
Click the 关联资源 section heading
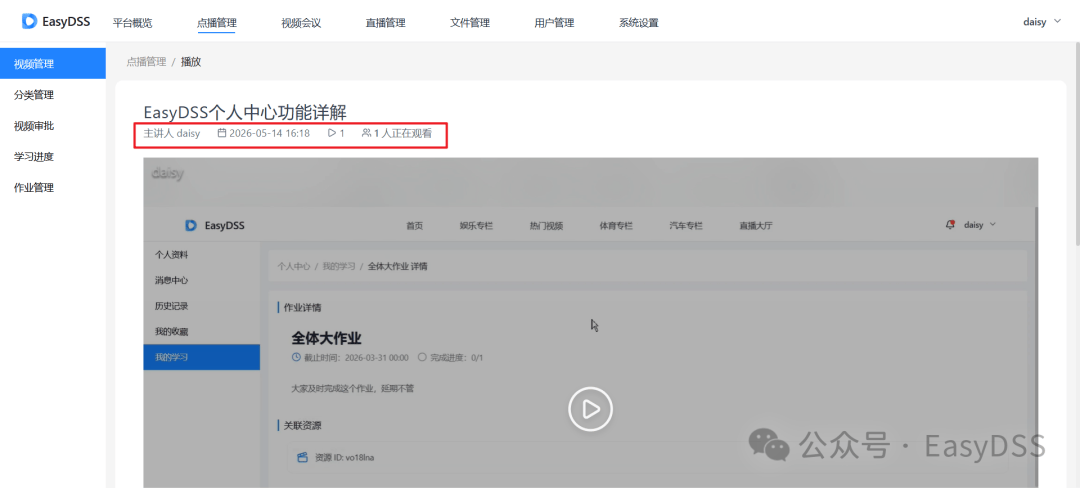(302, 426)
